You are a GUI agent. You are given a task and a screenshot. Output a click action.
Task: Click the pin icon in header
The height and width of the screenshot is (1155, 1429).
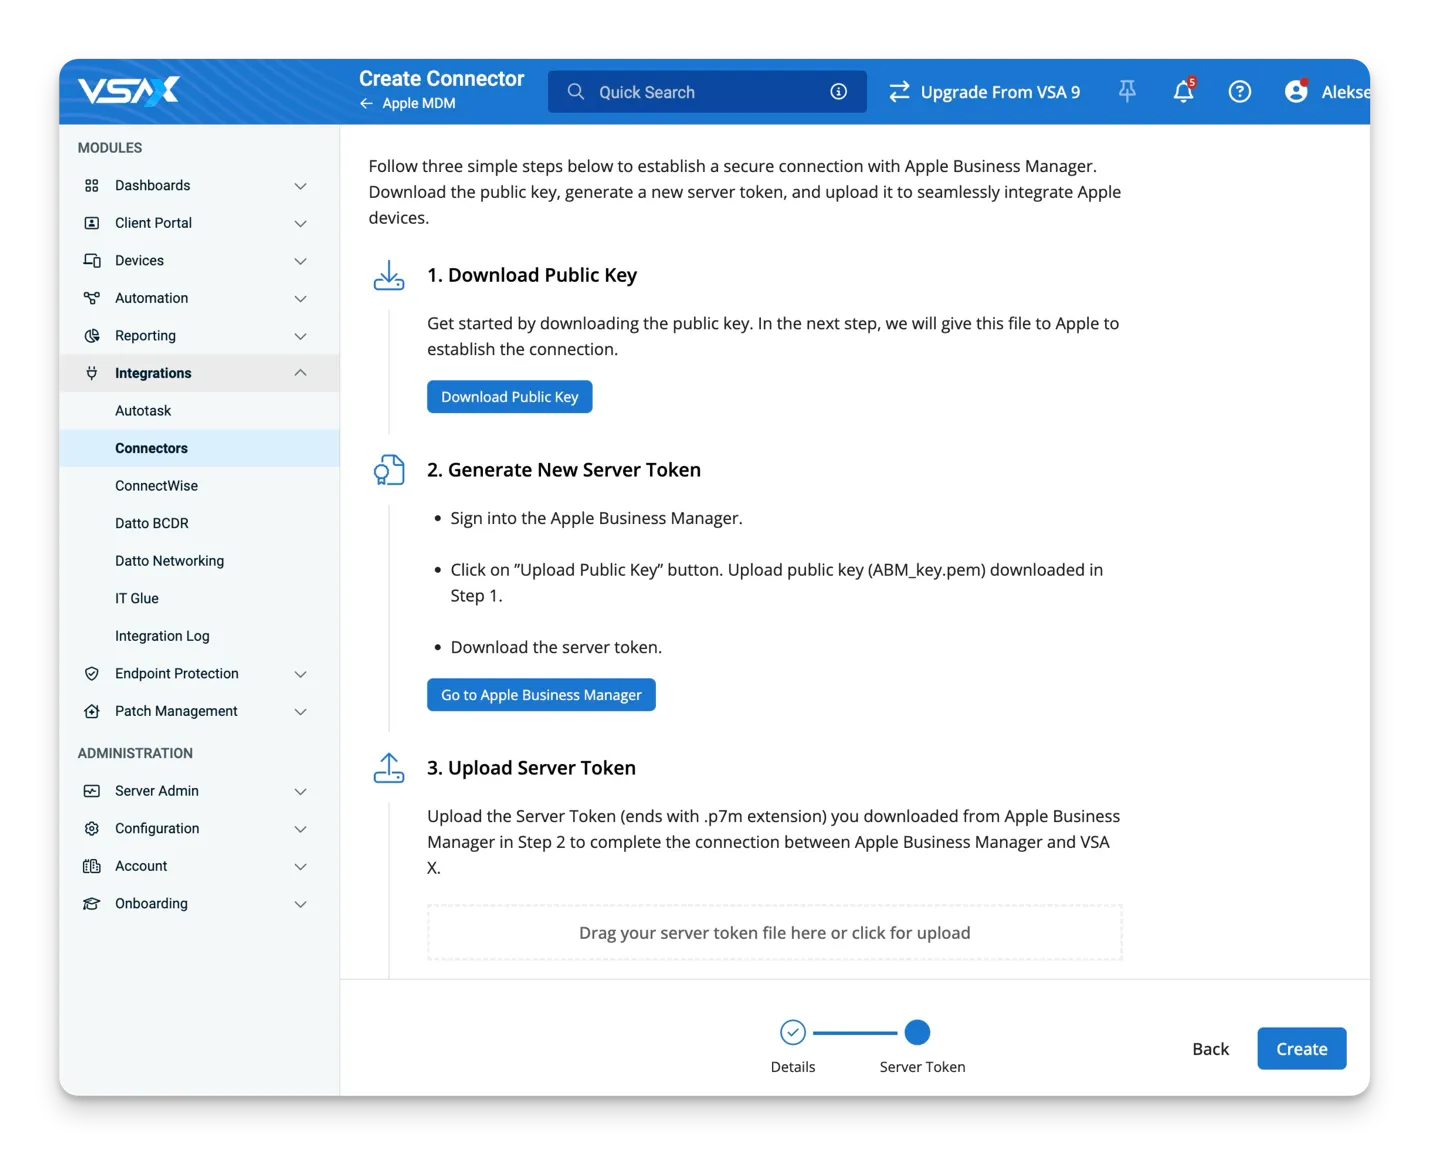point(1127,92)
